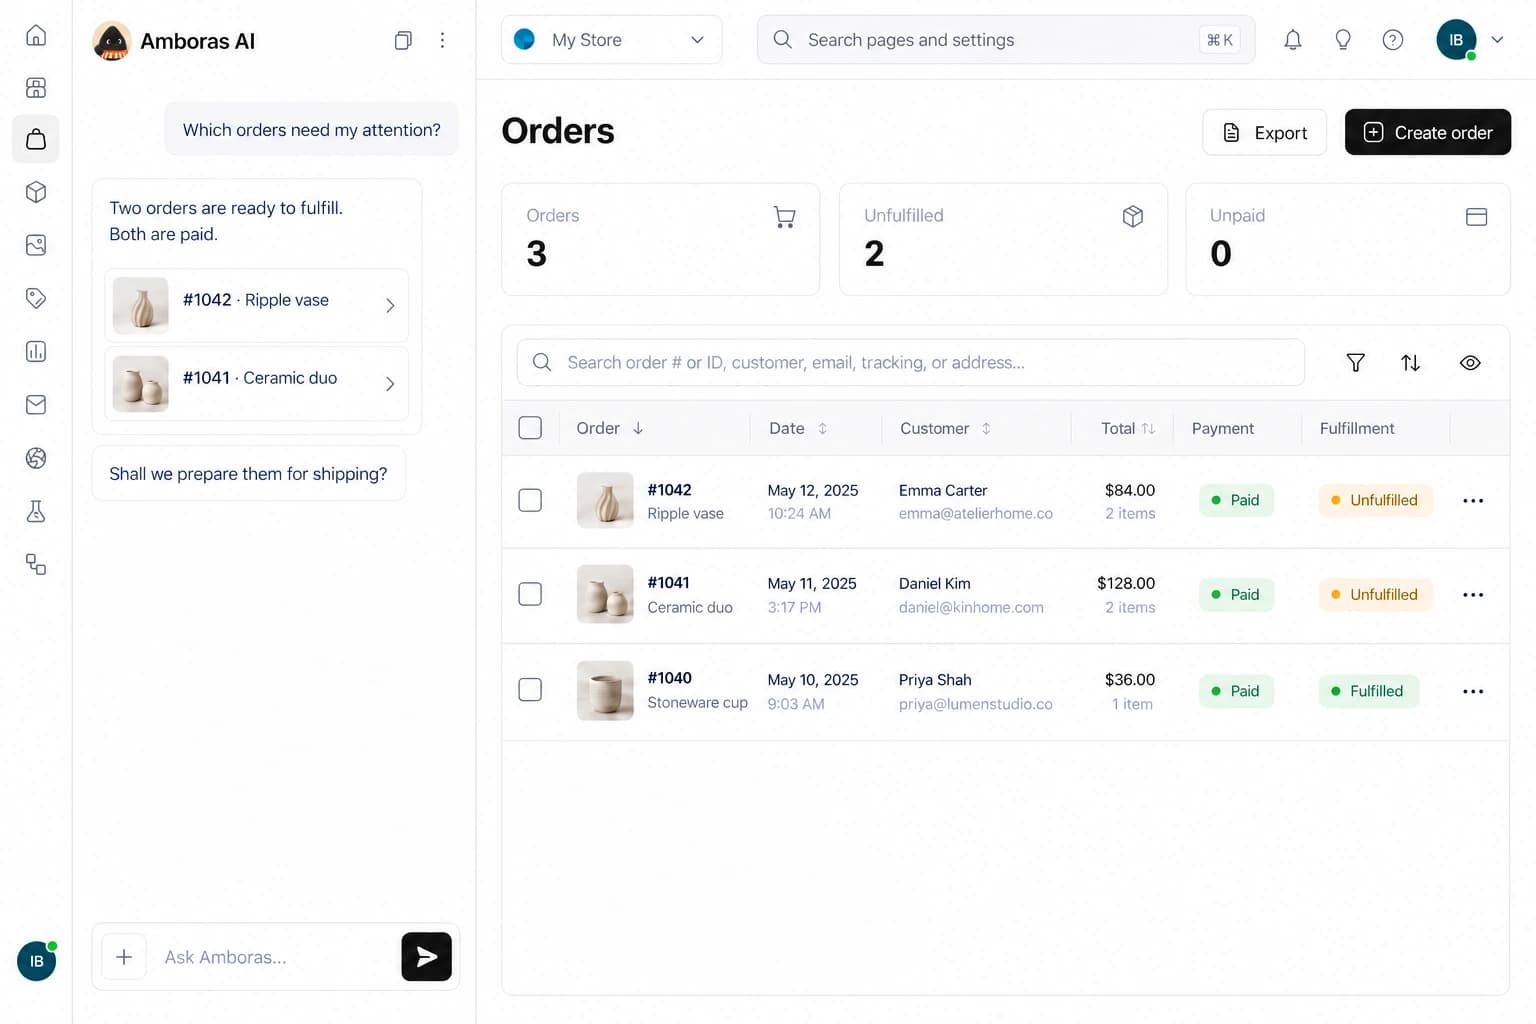1536x1024 pixels.
Task: Open the Home icon in sidebar
Action: [36, 36]
